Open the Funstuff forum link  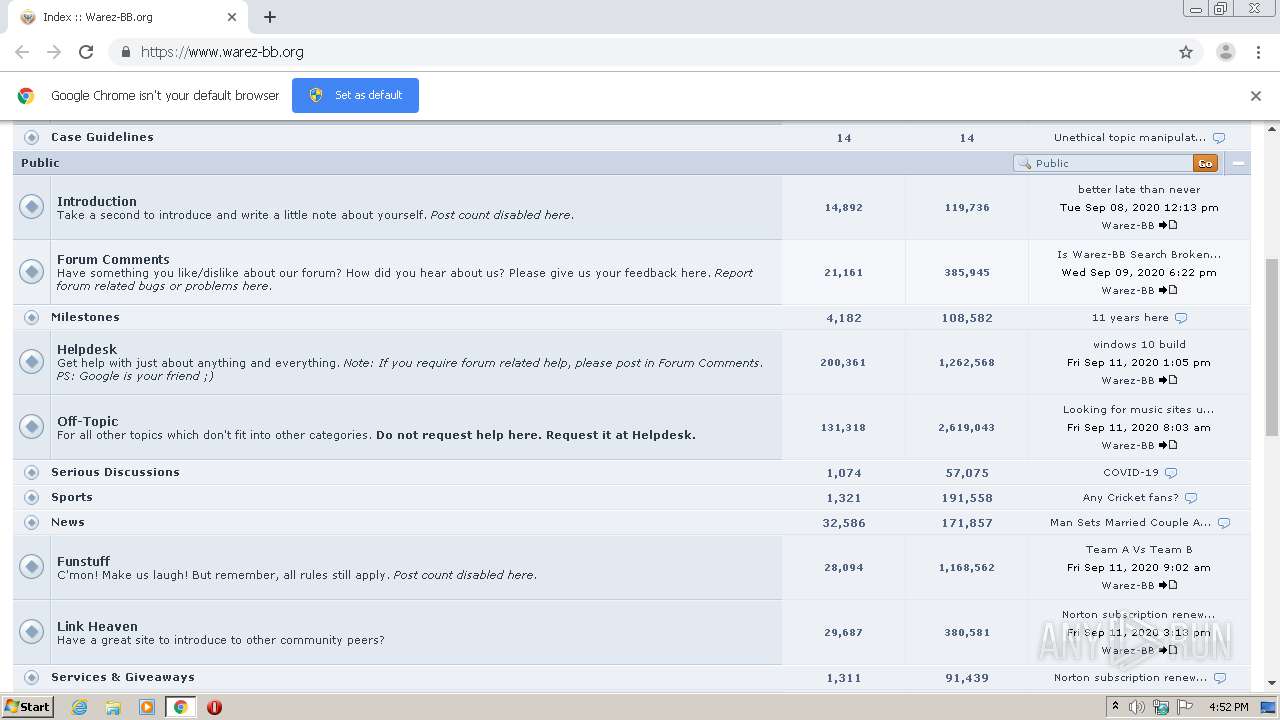pos(83,561)
